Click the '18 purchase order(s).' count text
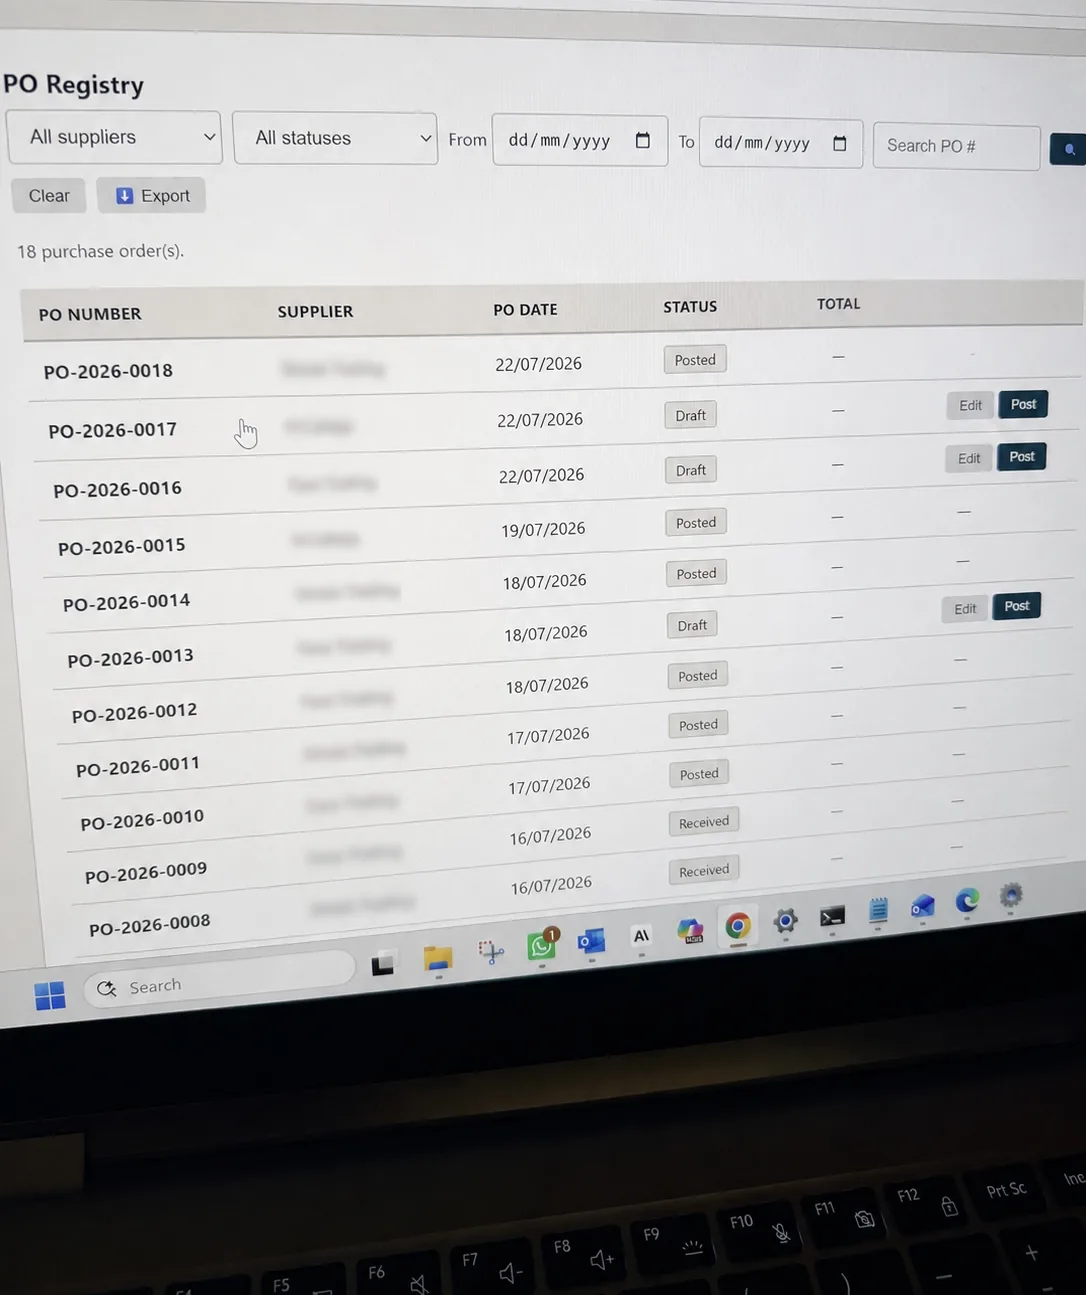This screenshot has height=1295, width=1086. point(100,251)
